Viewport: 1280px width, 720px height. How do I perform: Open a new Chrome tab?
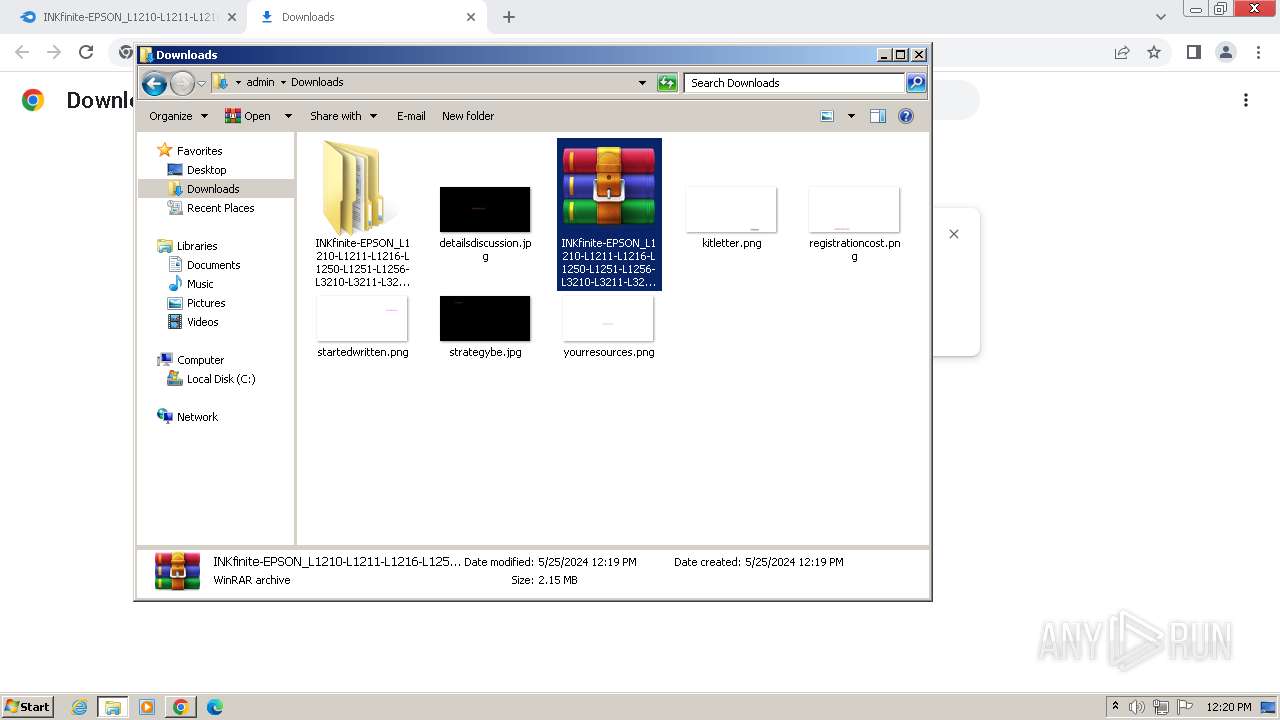[x=509, y=17]
